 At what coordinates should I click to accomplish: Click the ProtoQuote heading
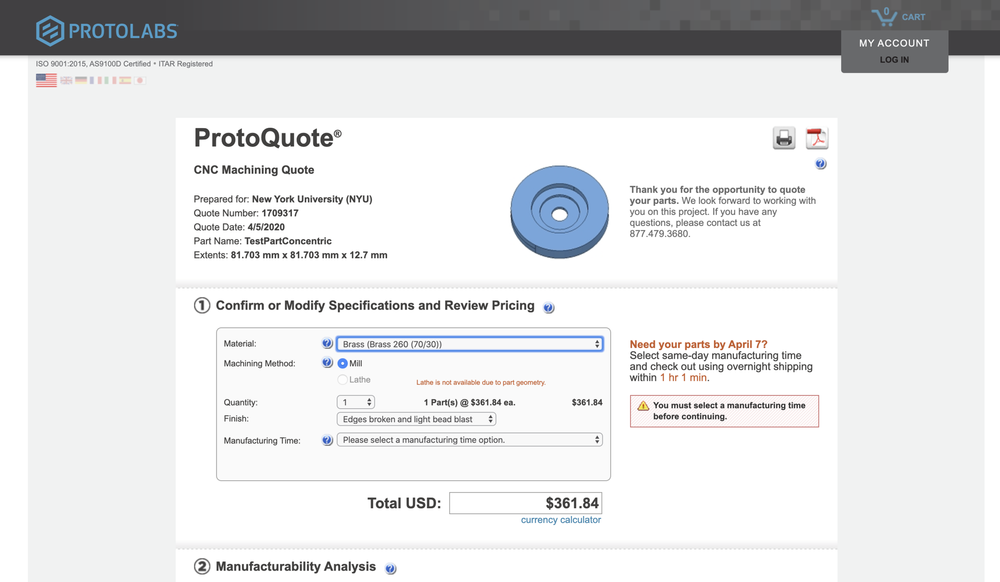point(267,138)
